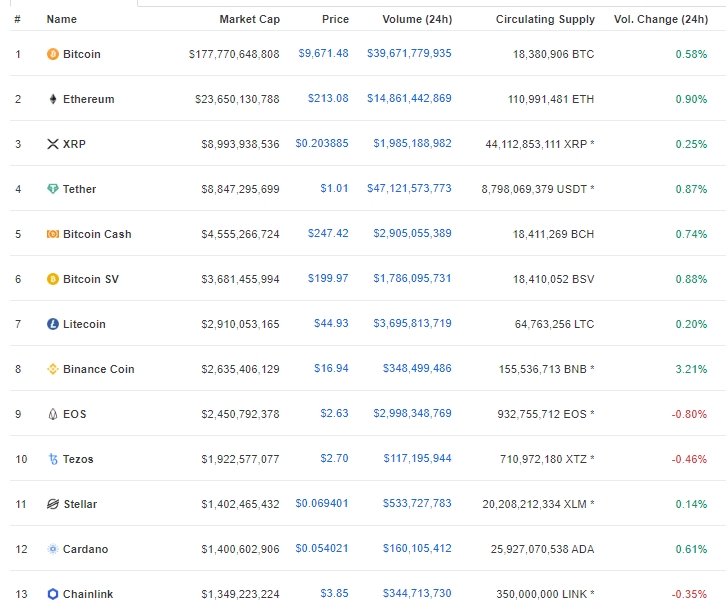Open the EOS name link

tap(75, 414)
